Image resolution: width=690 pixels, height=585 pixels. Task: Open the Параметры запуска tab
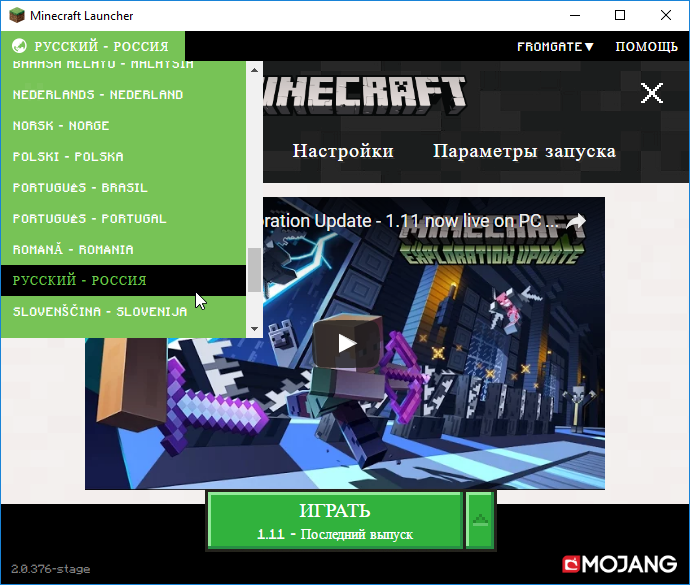(524, 151)
